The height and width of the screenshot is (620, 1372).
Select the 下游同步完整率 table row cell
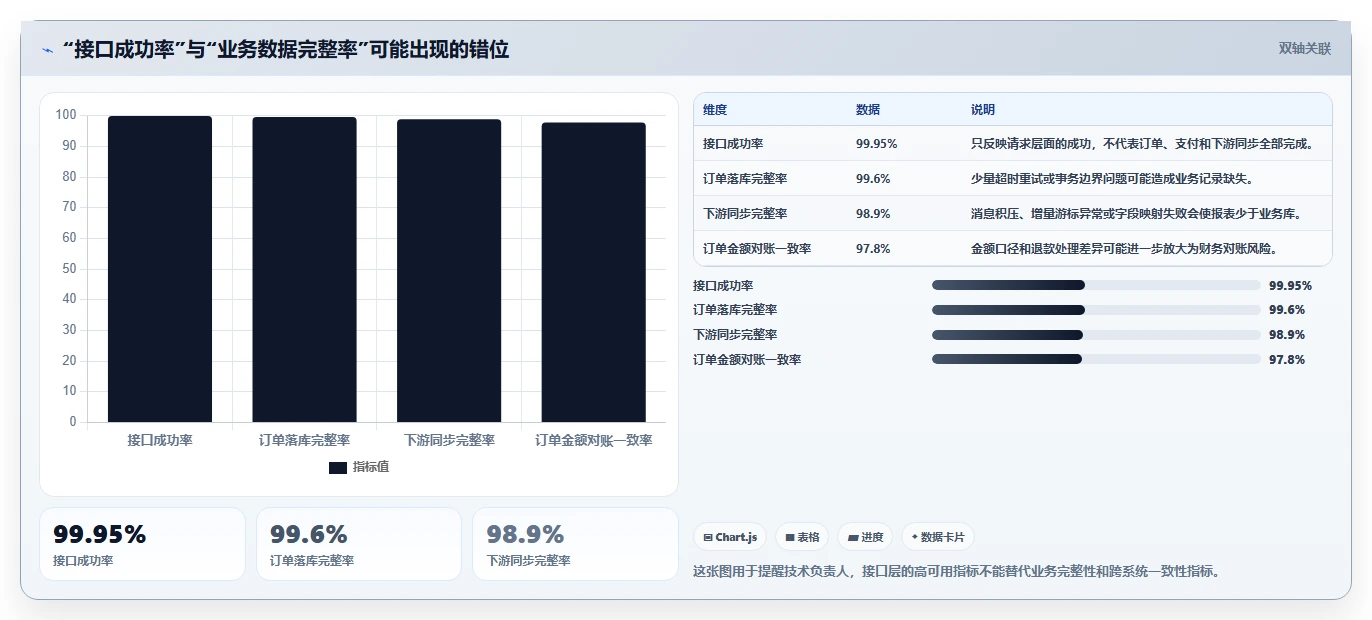point(745,214)
